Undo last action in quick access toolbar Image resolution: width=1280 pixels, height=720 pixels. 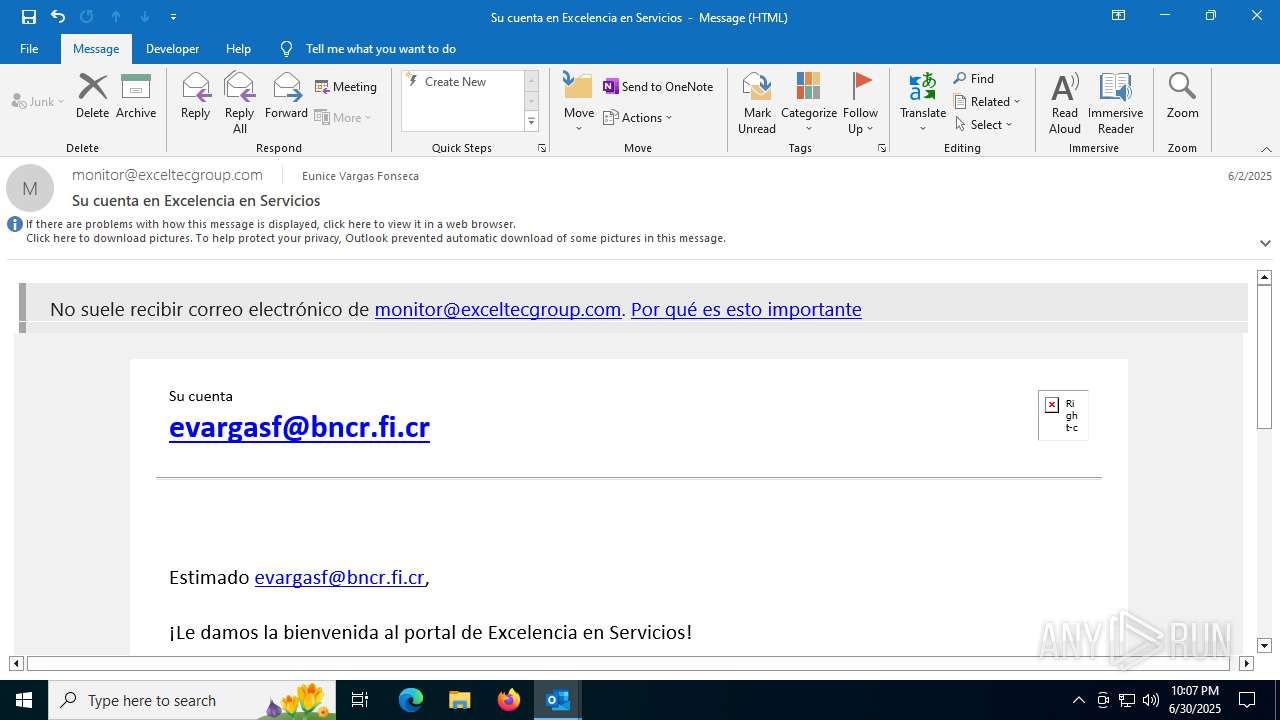click(x=57, y=17)
